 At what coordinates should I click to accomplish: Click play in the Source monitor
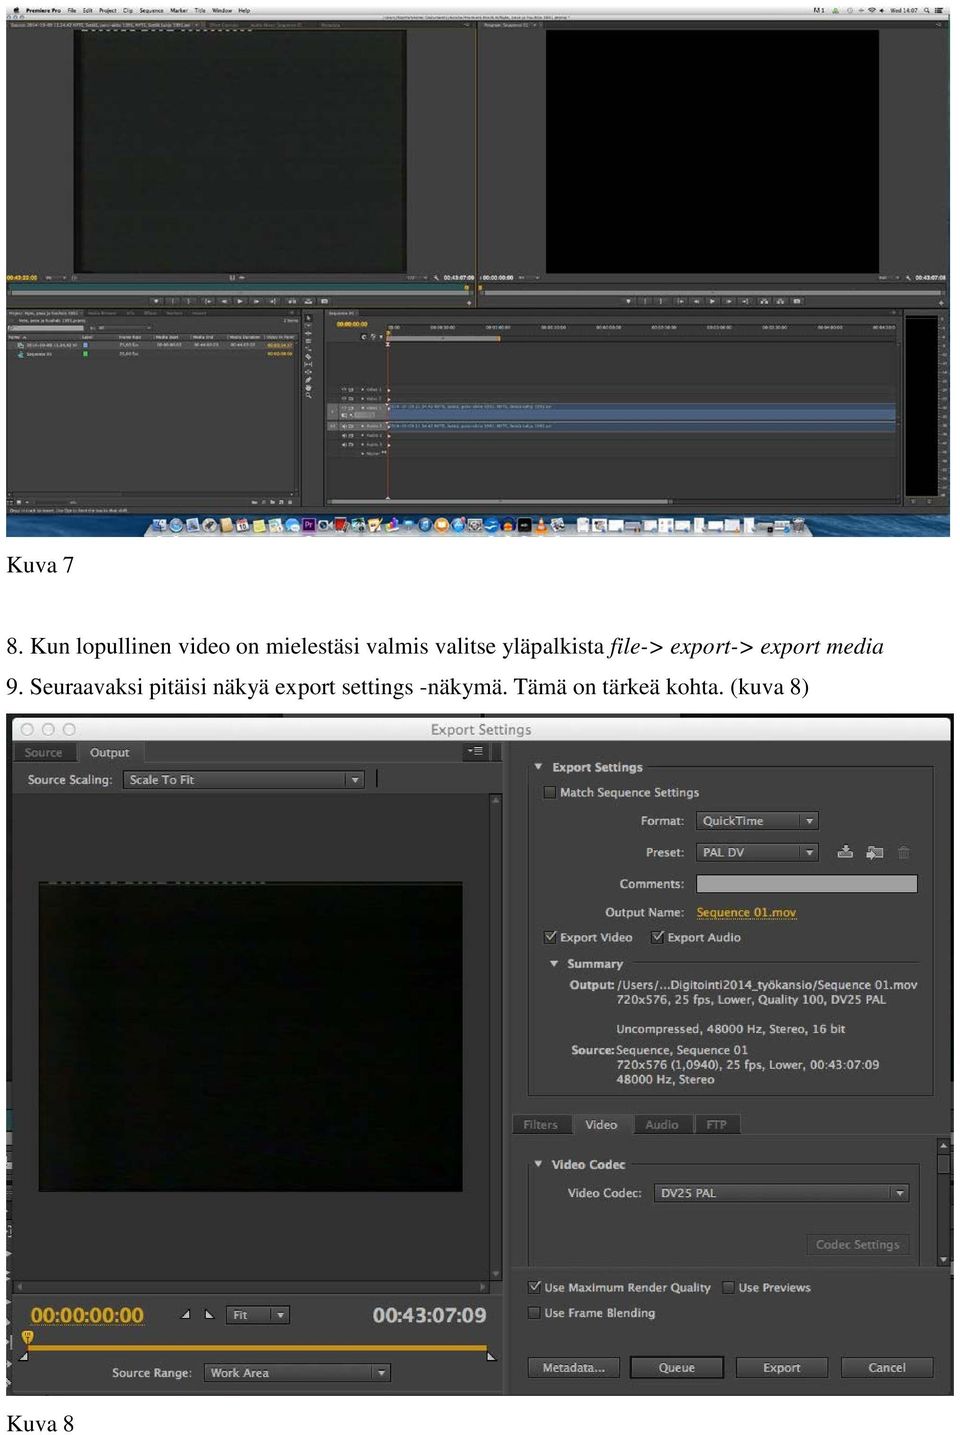coord(239,300)
